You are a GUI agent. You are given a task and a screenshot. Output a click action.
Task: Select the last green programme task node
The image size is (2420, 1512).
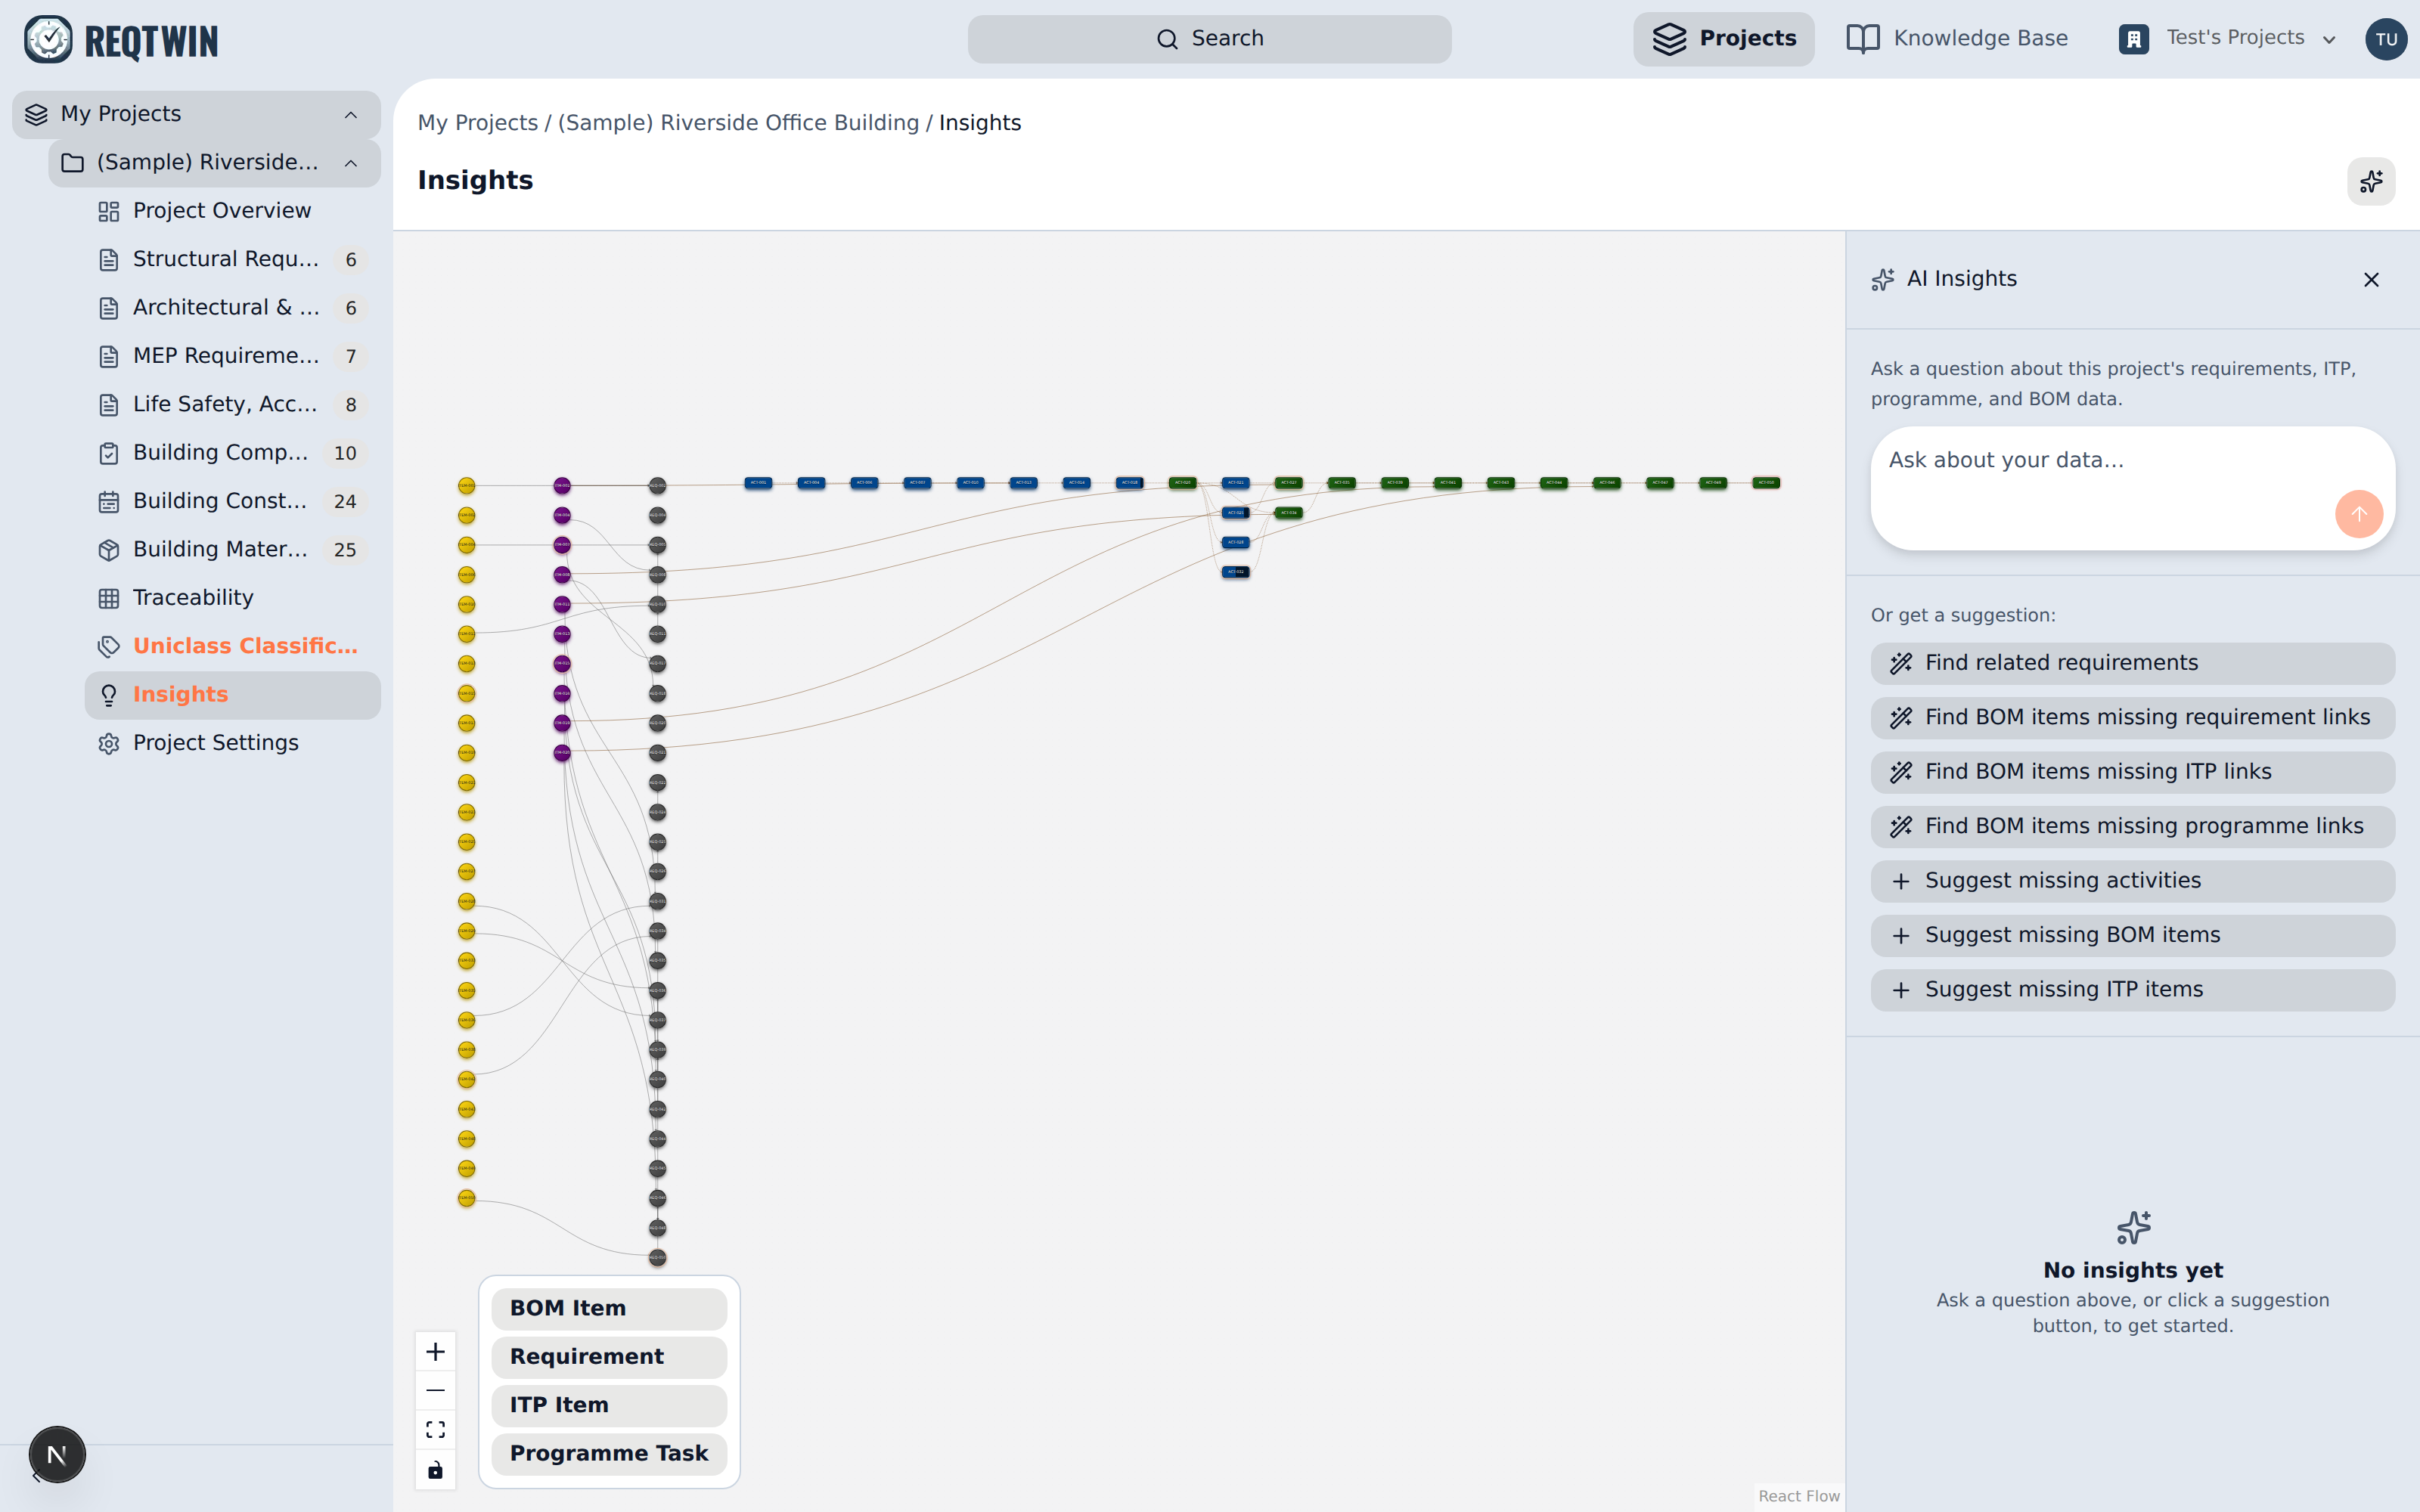1766,483
